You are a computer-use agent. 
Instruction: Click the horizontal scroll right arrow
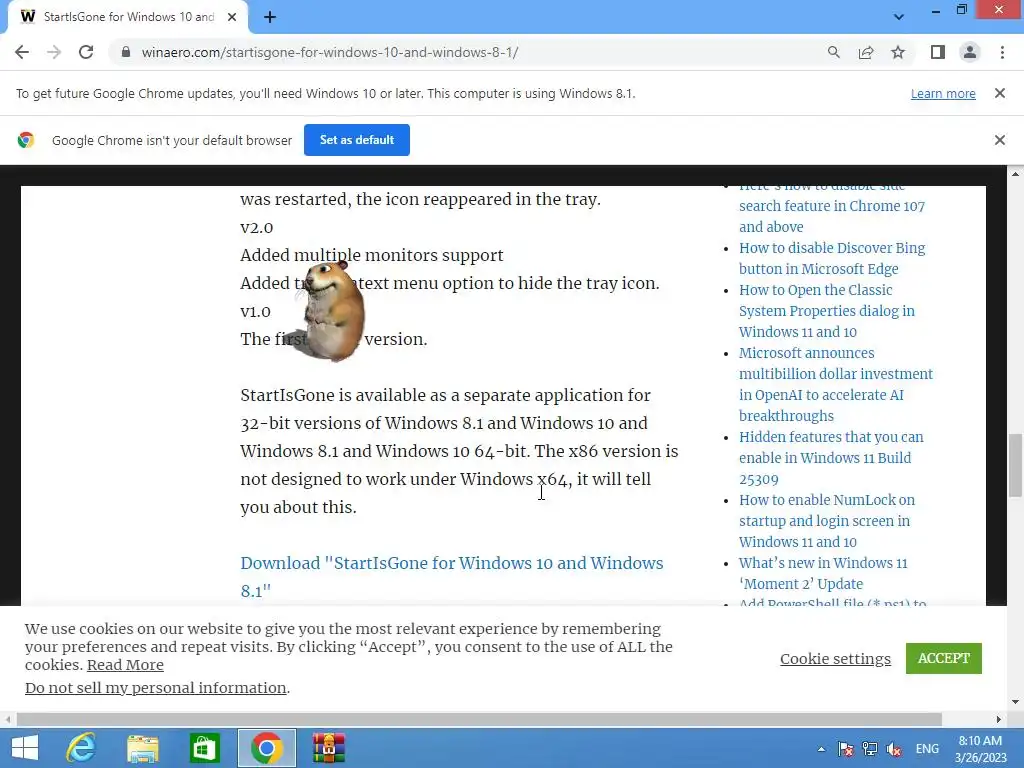point(999,719)
